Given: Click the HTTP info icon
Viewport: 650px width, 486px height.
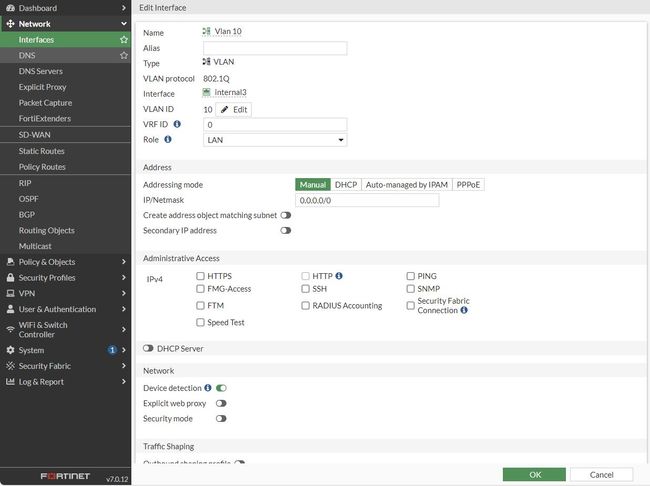Looking at the screenshot, I should [x=339, y=276].
